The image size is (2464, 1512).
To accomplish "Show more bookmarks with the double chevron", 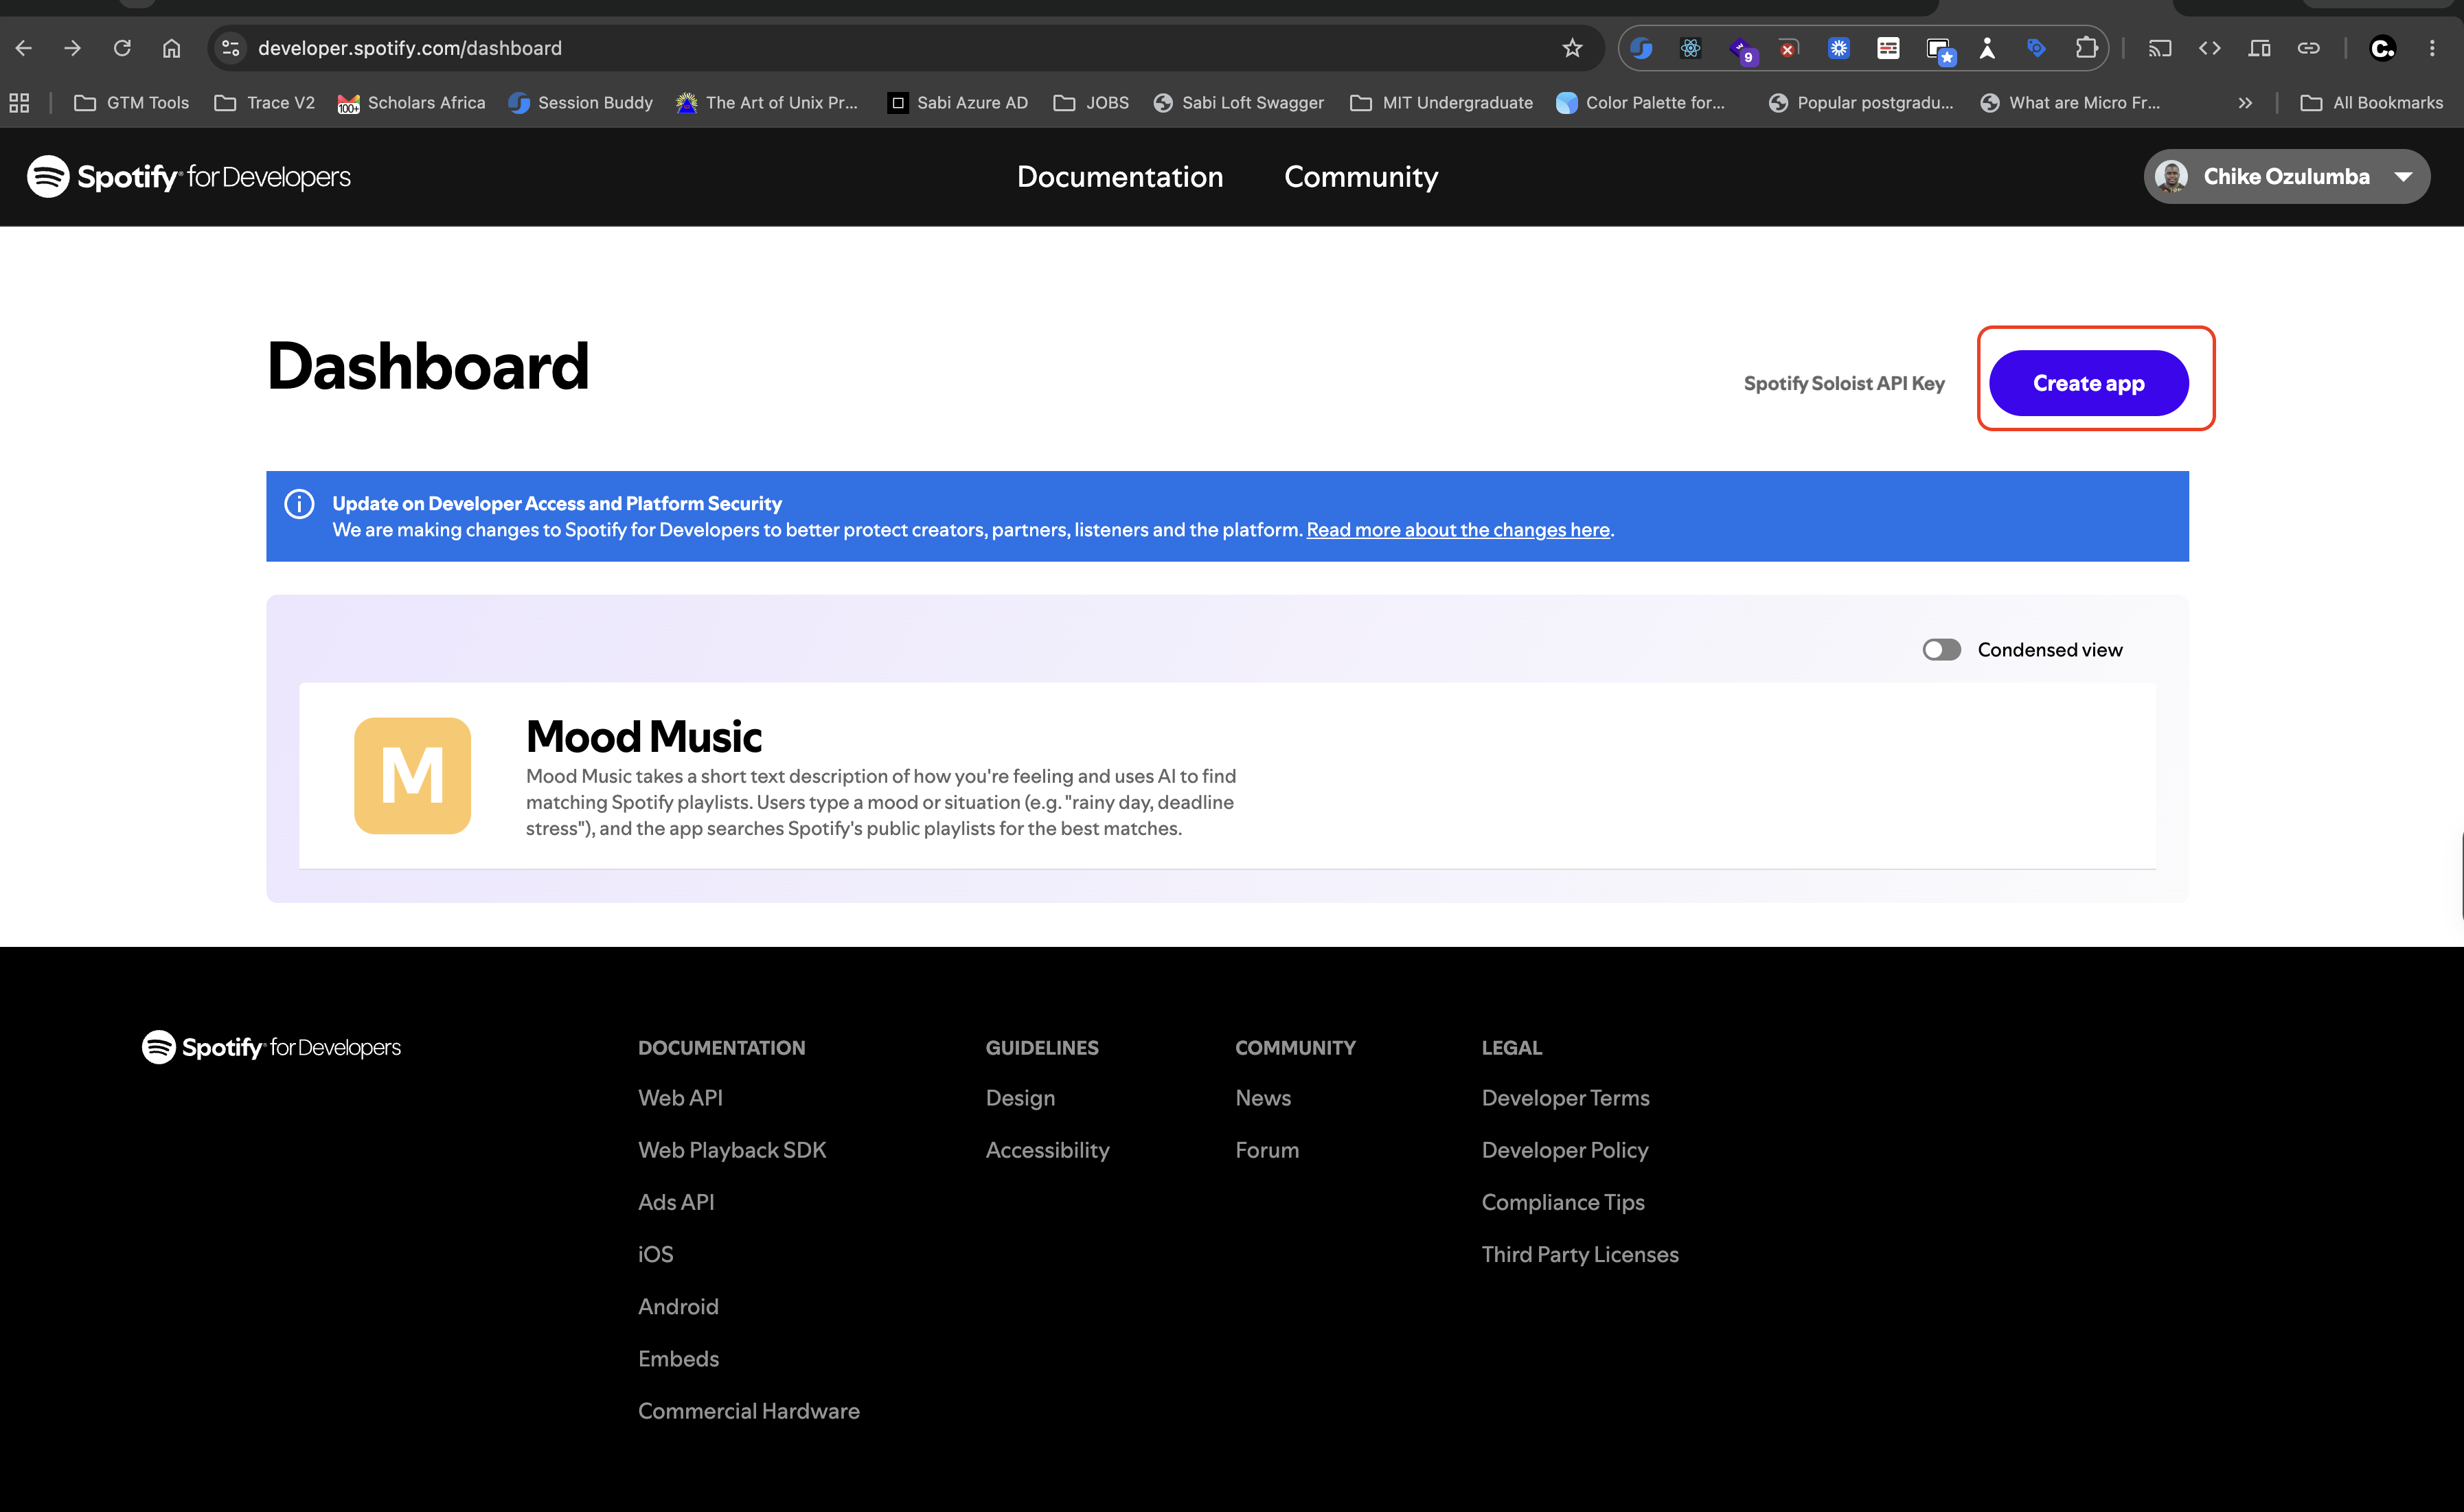I will click(x=2245, y=103).
